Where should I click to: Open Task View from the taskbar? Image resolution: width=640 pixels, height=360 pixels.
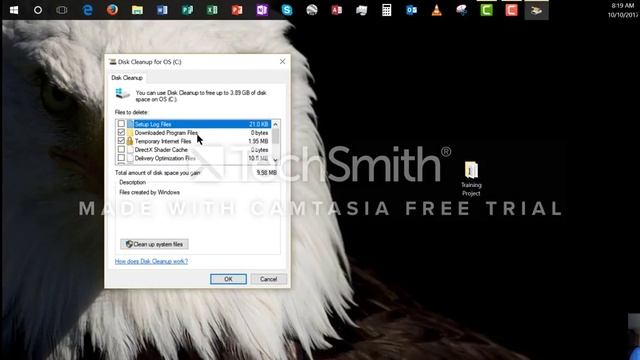tap(62, 10)
